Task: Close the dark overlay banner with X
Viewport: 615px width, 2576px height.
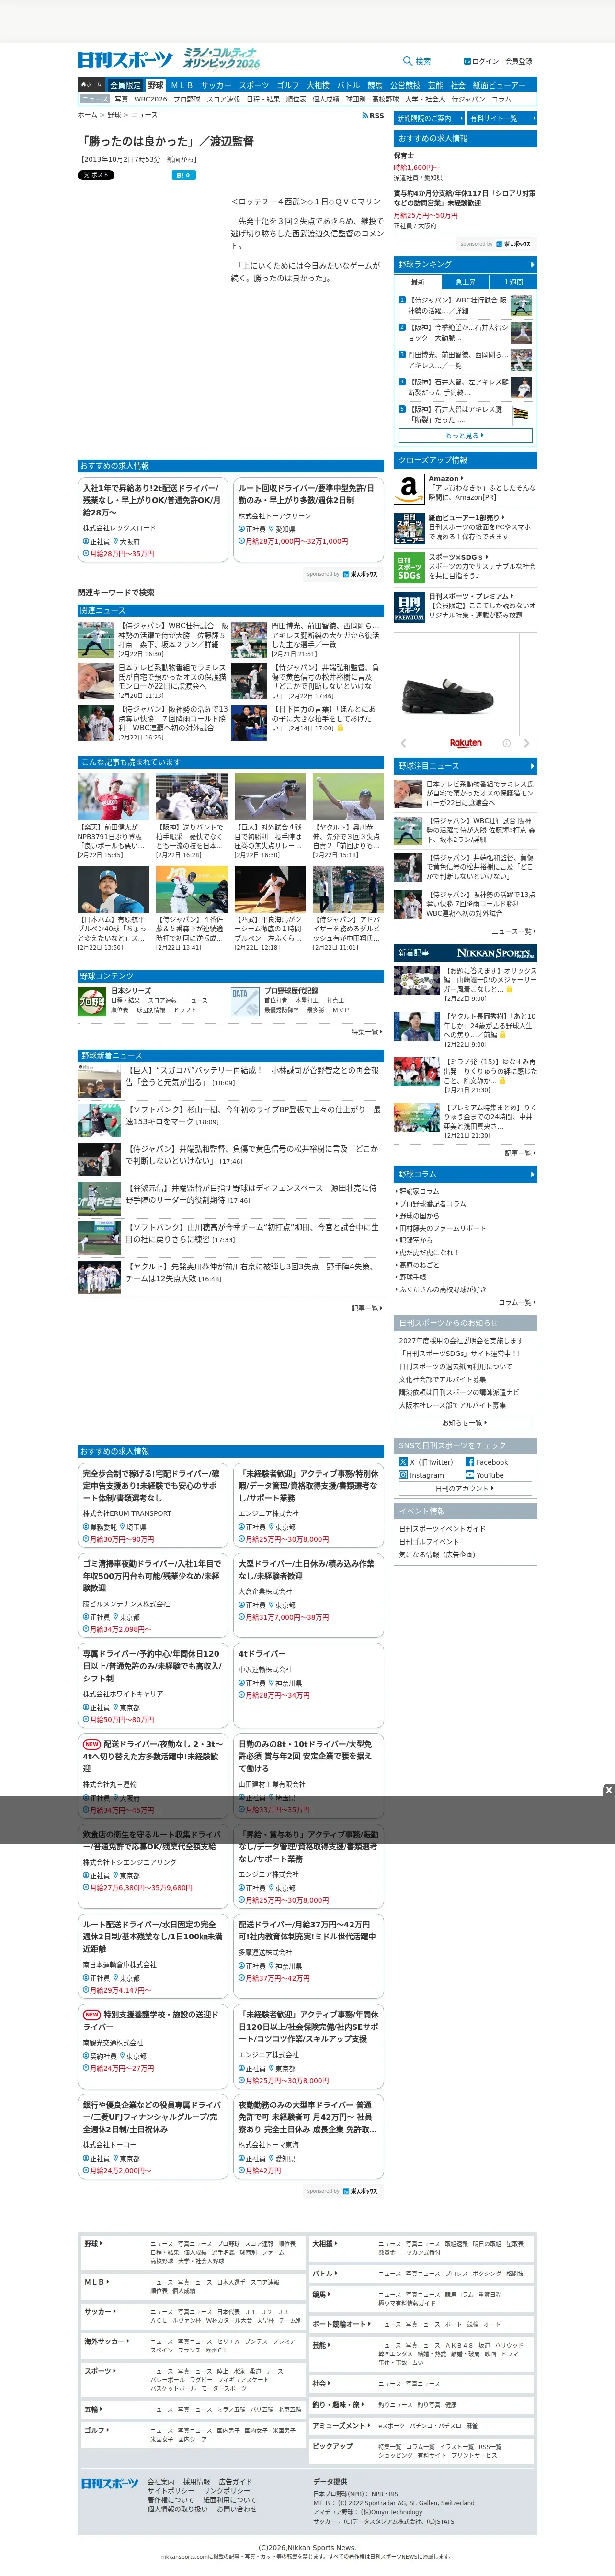Action: pos(608,1790)
